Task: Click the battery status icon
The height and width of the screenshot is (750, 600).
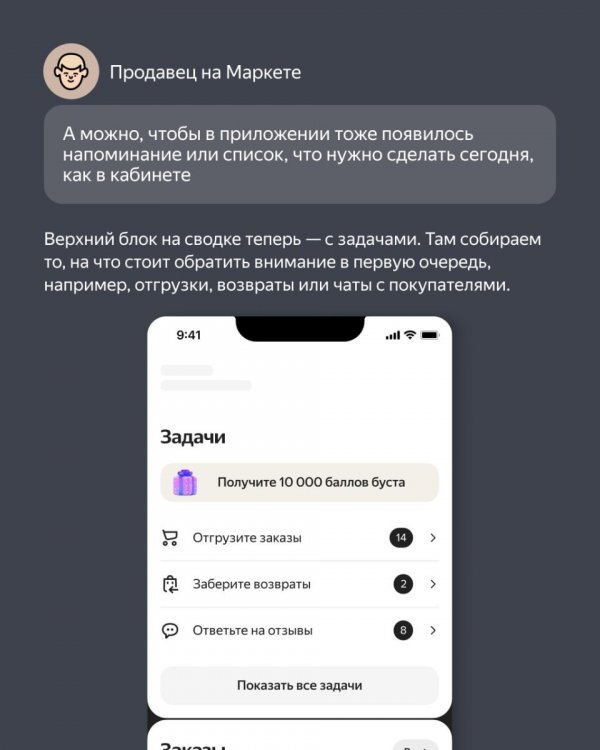Action: tap(429, 335)
